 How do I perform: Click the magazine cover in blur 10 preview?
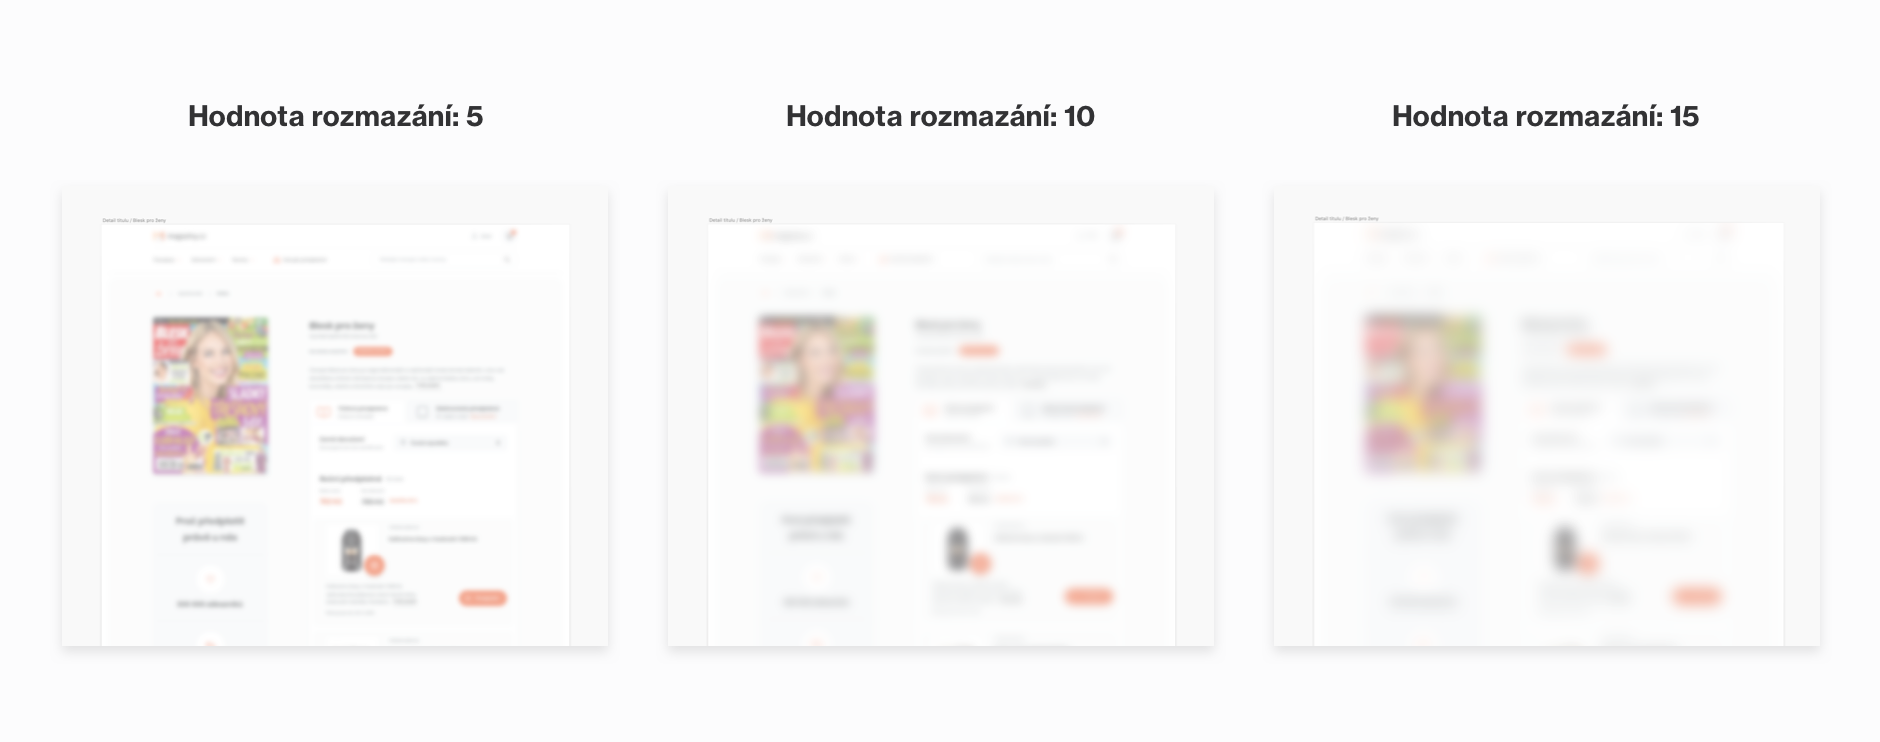coord(816,394)
